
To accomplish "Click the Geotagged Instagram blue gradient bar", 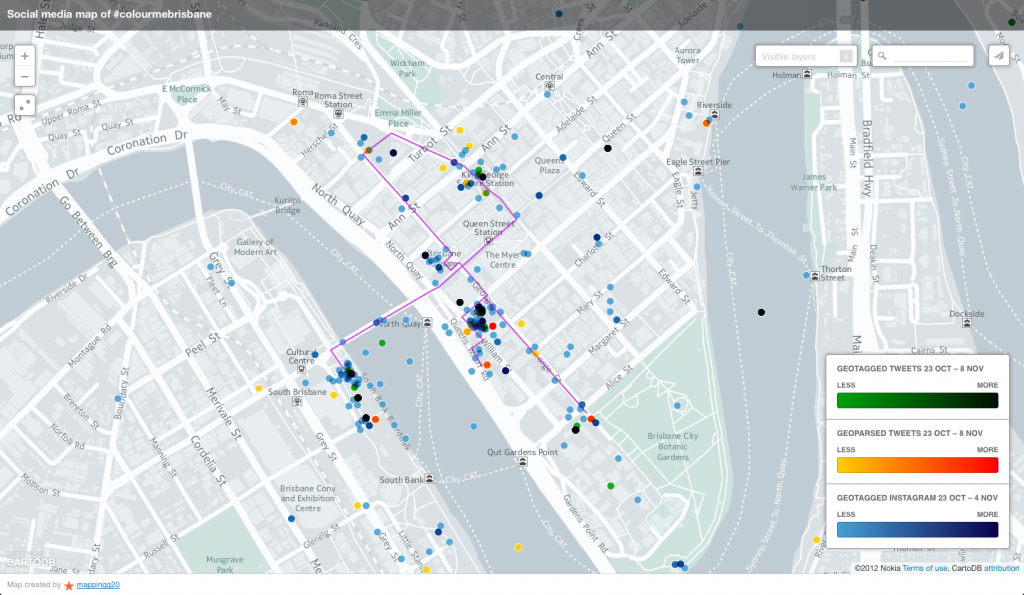I will (917, 530).
